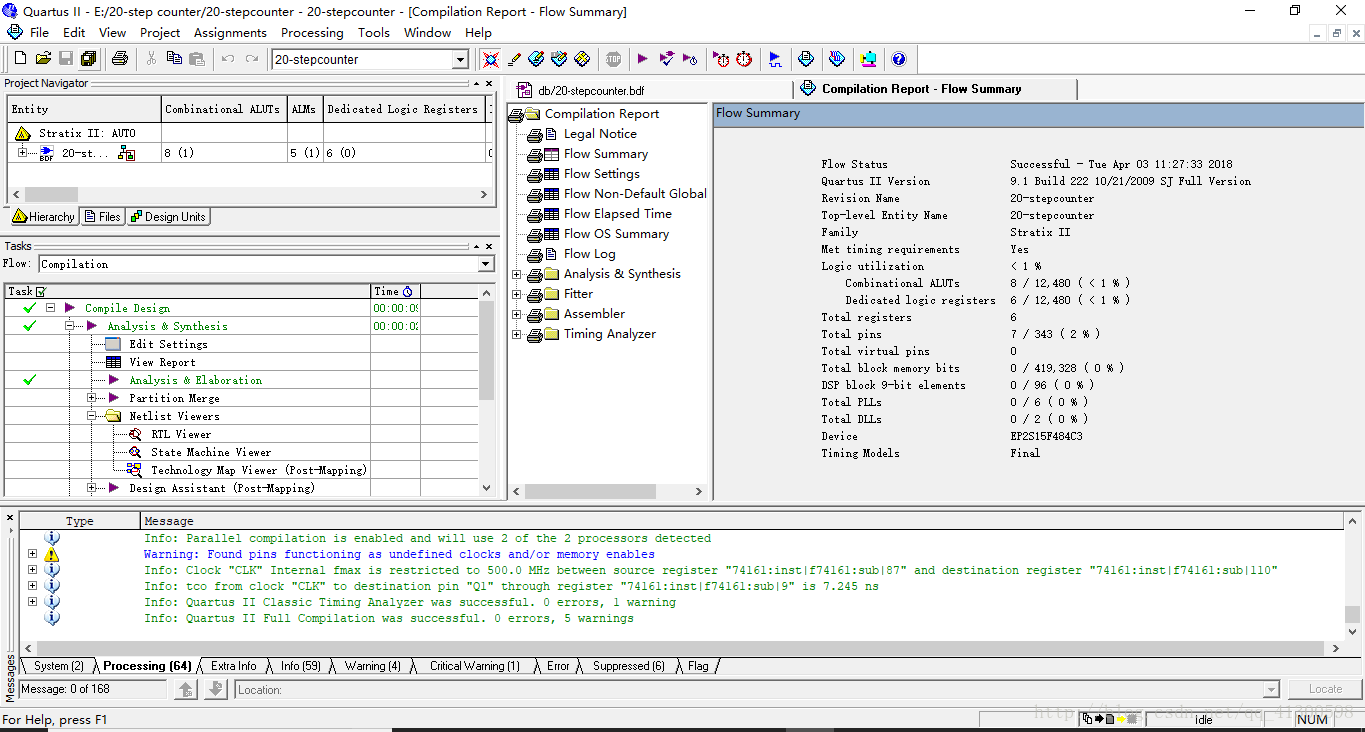The image size is (1365, 732).
Task: Click the green checkmark beside Compile Design
Action: point(30,308)
